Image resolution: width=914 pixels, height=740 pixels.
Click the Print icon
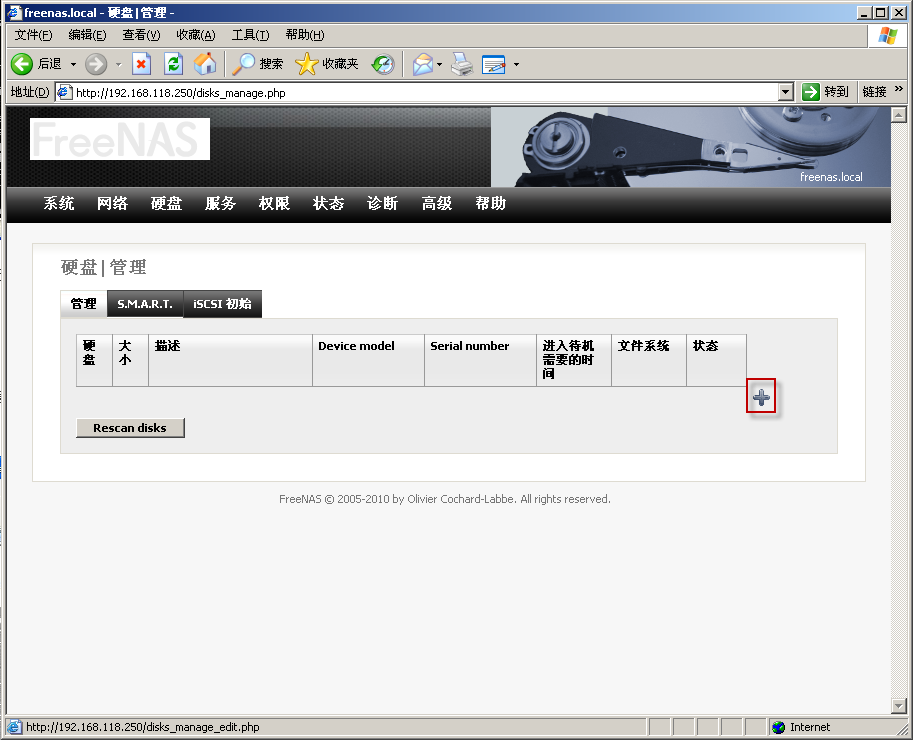coord(463,64)
